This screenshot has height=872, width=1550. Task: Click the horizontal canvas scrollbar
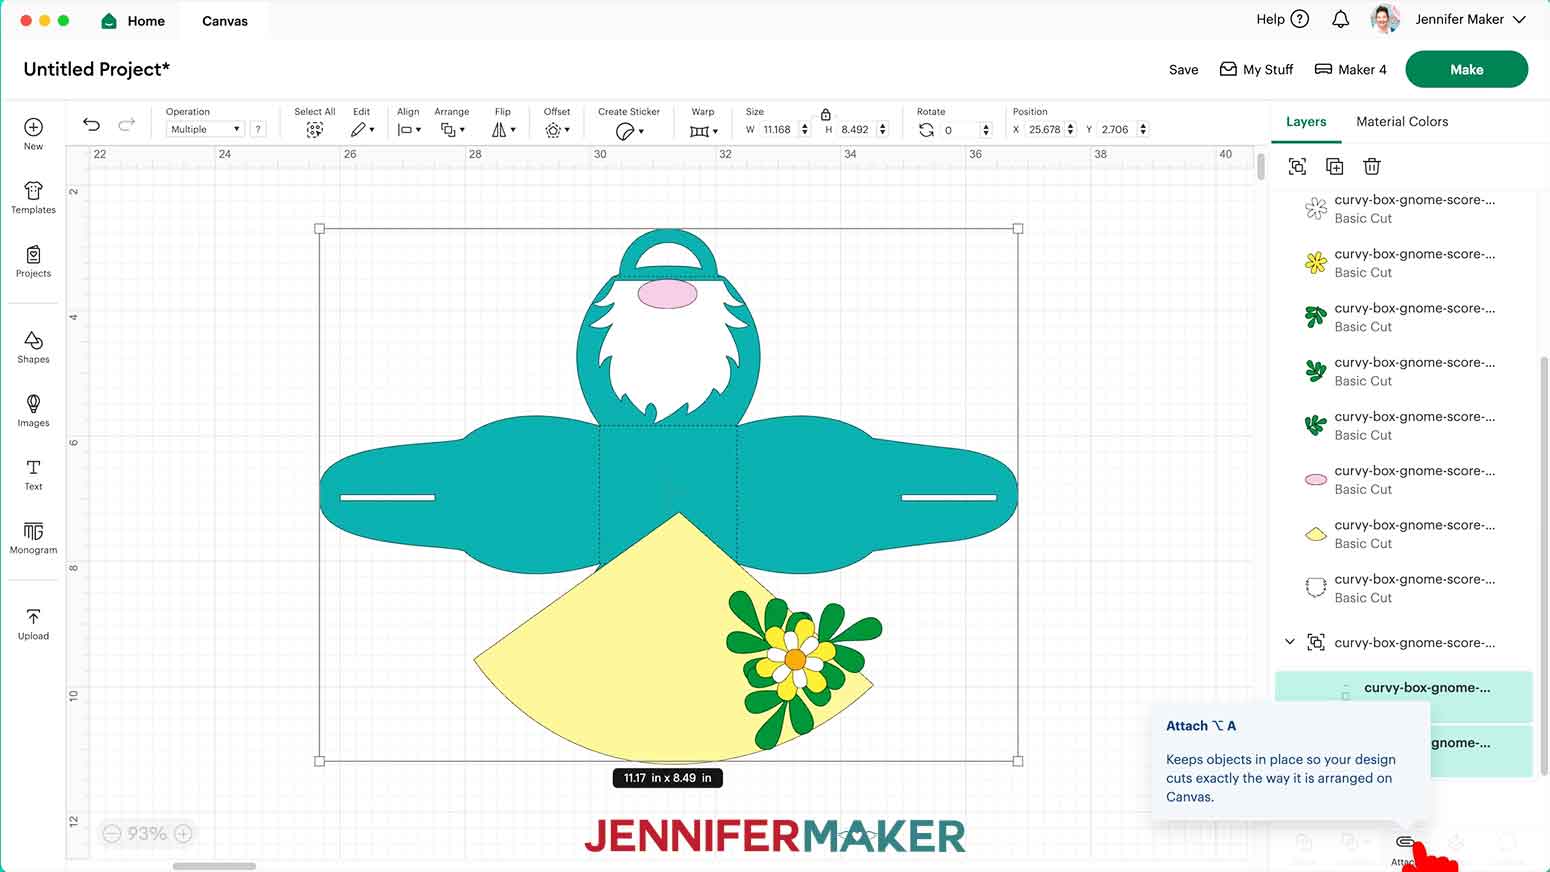tap(214, 866)
